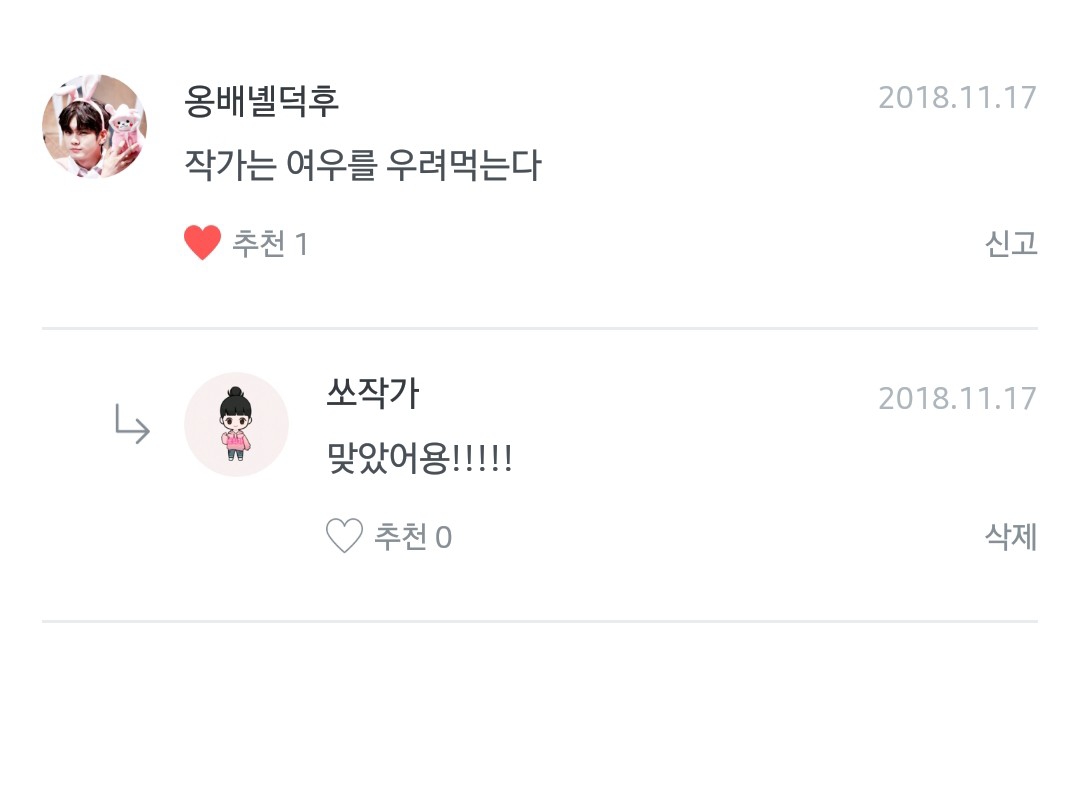
Task: Click the divider between comment and reply
Action: pos(540,328)
